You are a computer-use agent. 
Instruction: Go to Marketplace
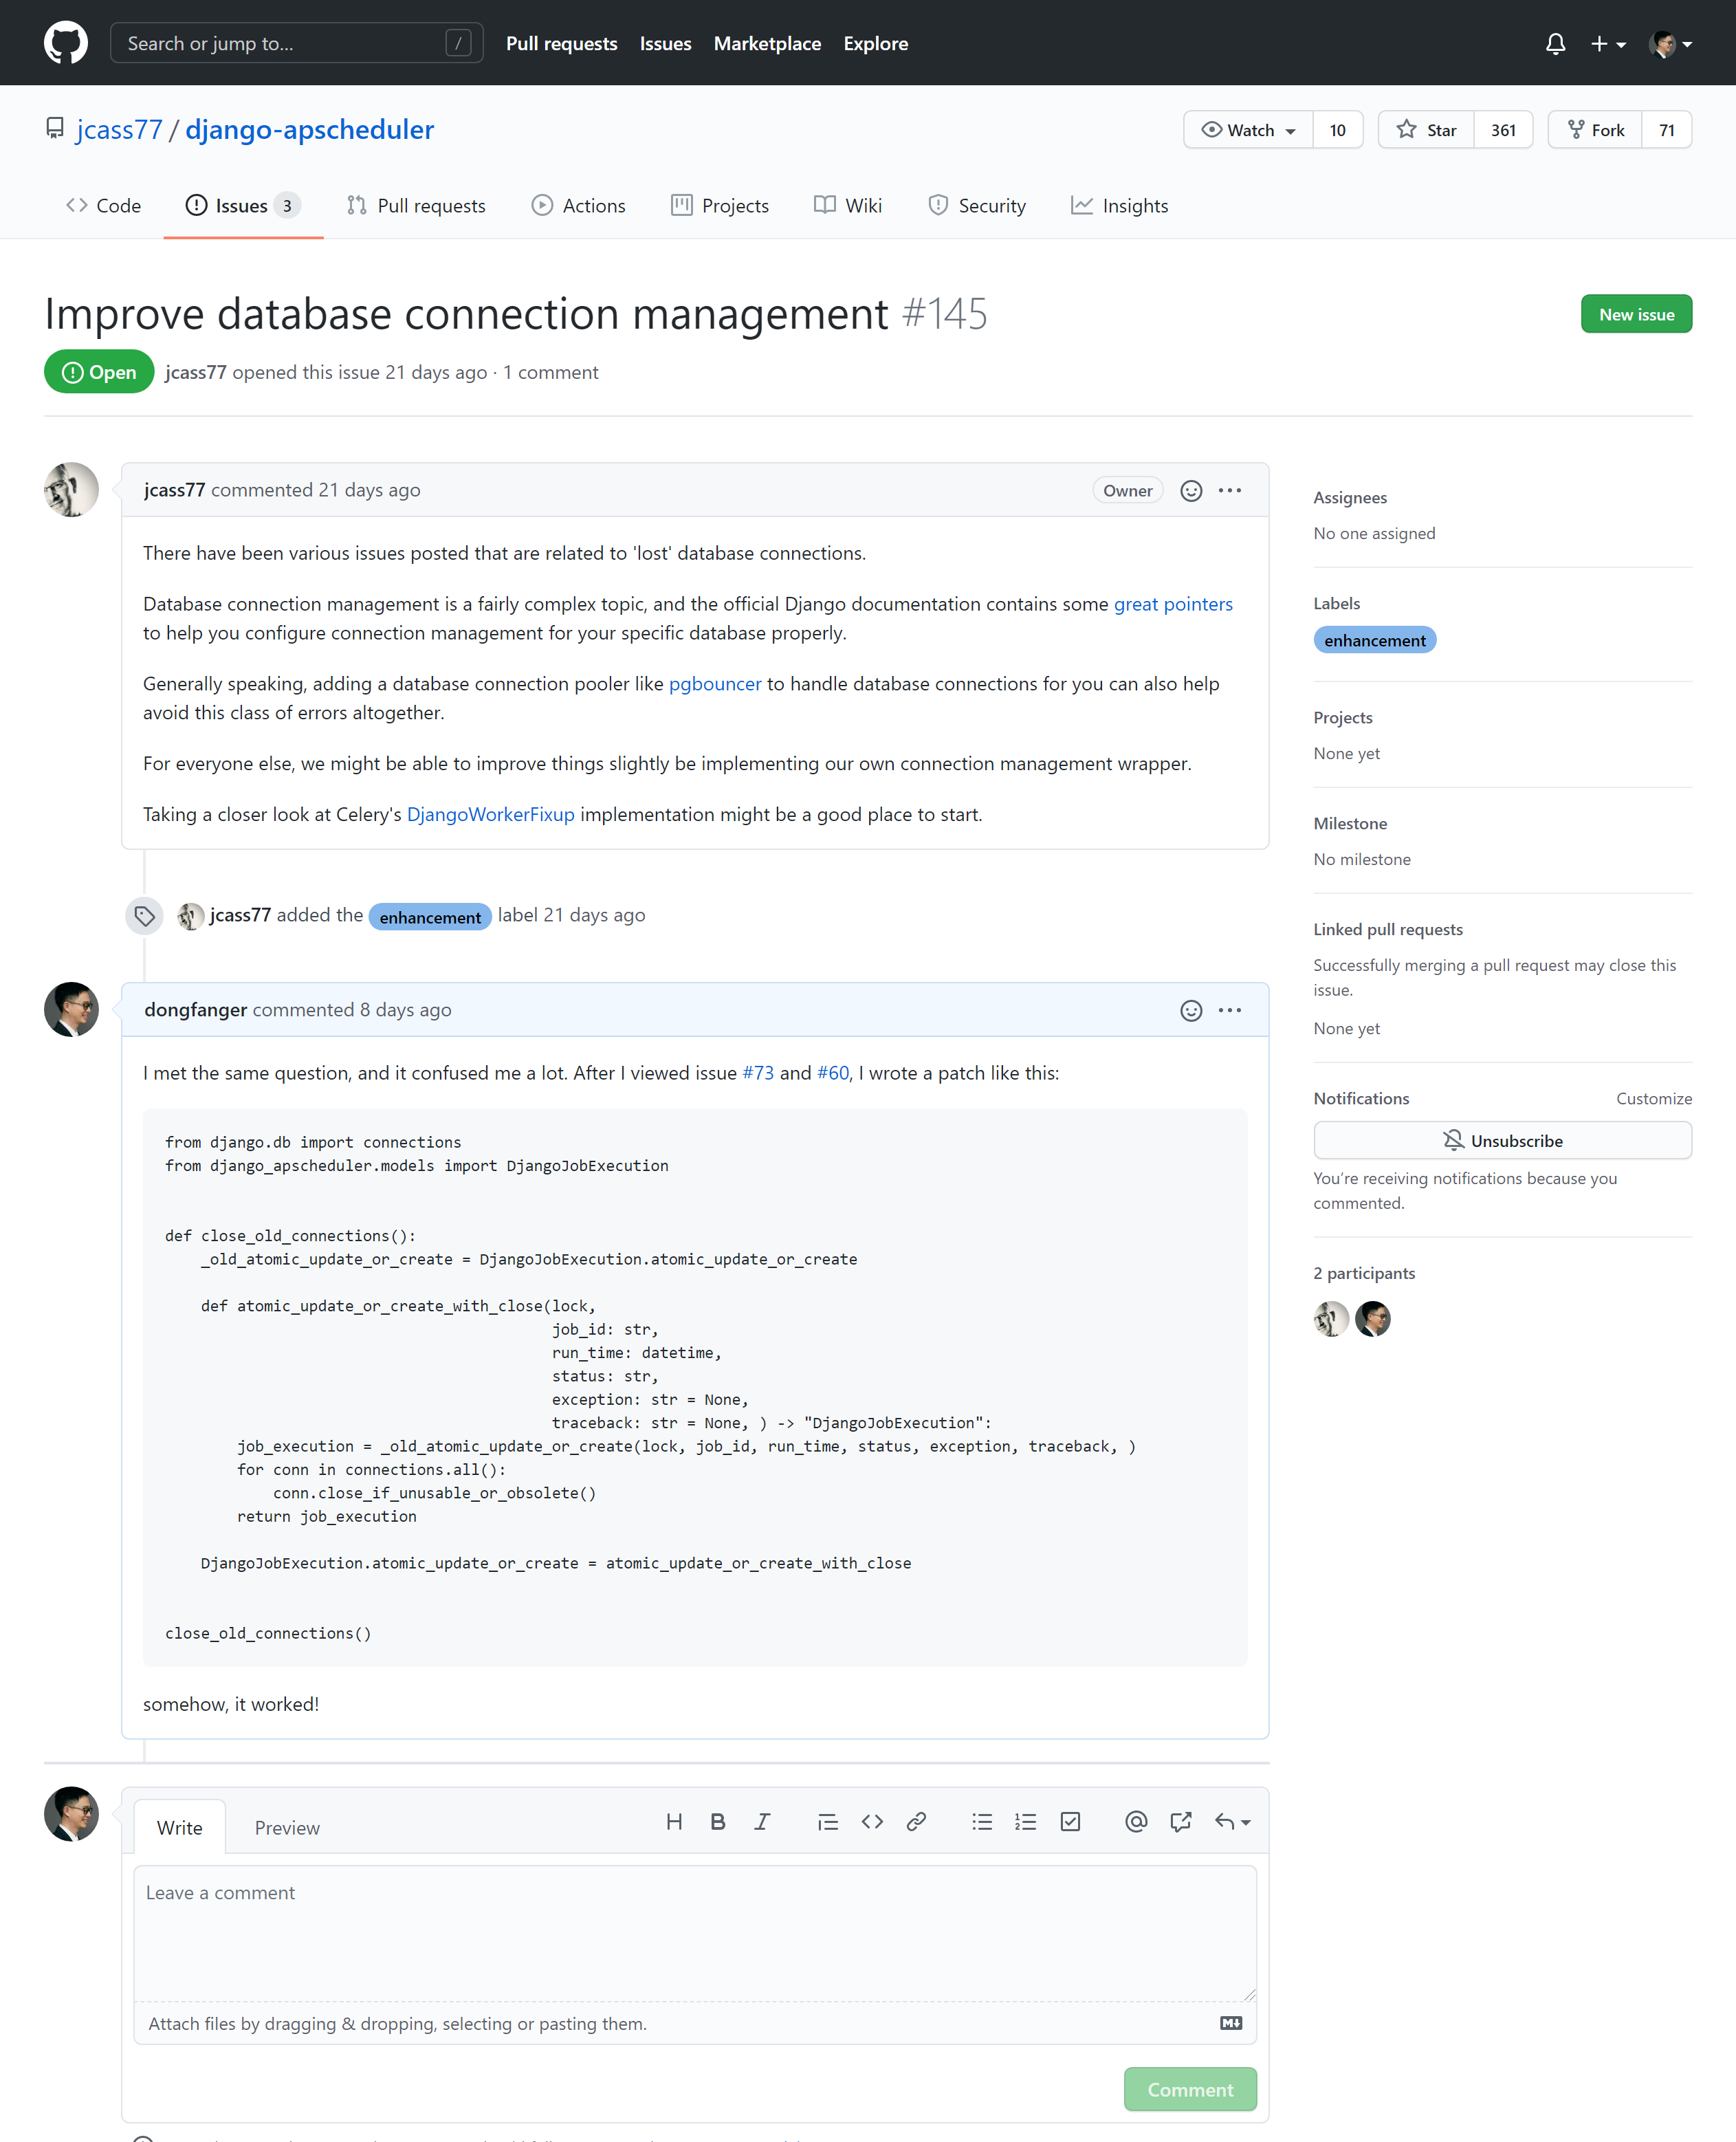point(767,44)
